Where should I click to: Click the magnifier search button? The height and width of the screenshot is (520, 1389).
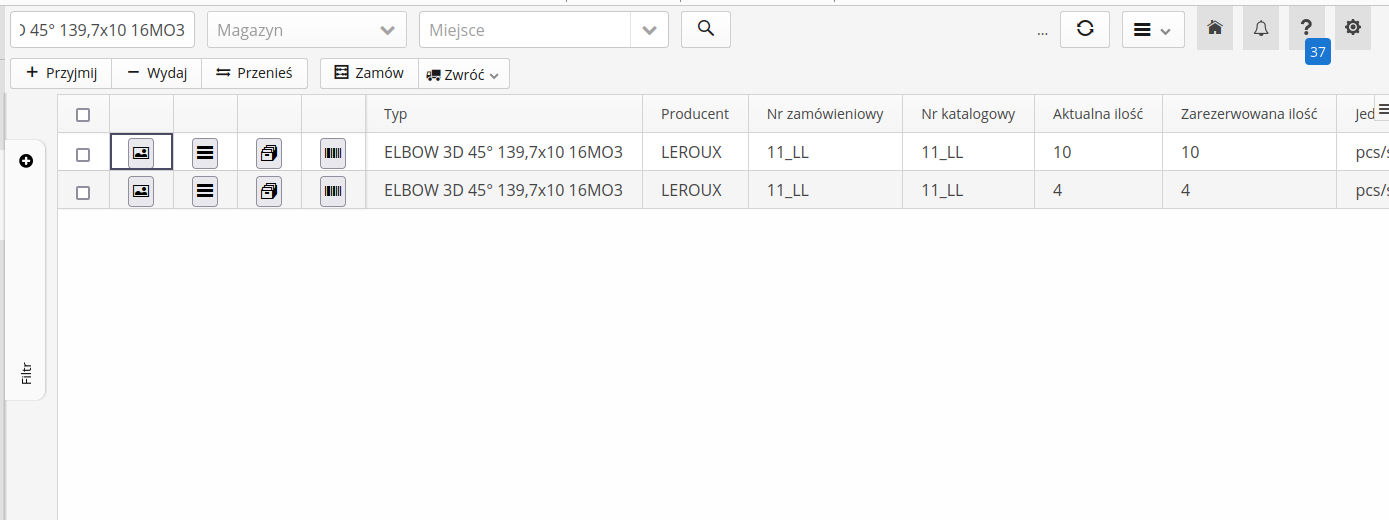[x=705, y=29]
